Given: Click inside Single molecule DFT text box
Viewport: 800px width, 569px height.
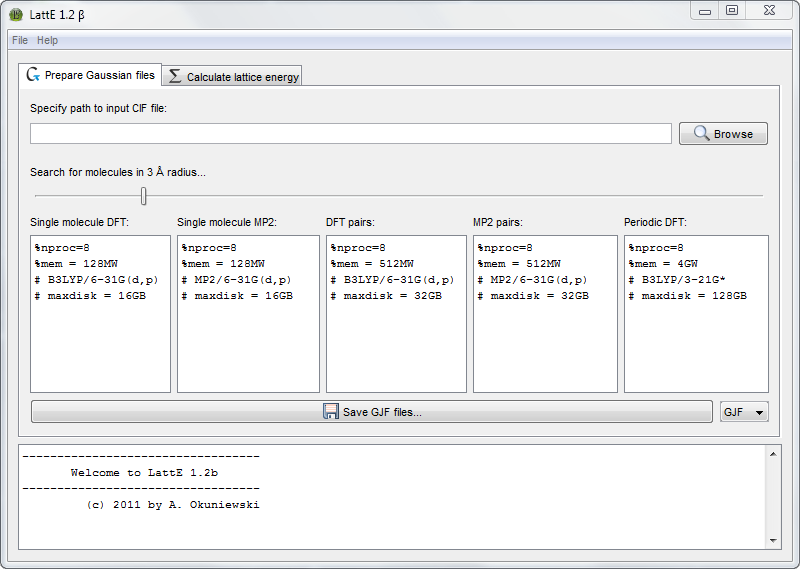Looking at the screenshot, I should point(101,314).
